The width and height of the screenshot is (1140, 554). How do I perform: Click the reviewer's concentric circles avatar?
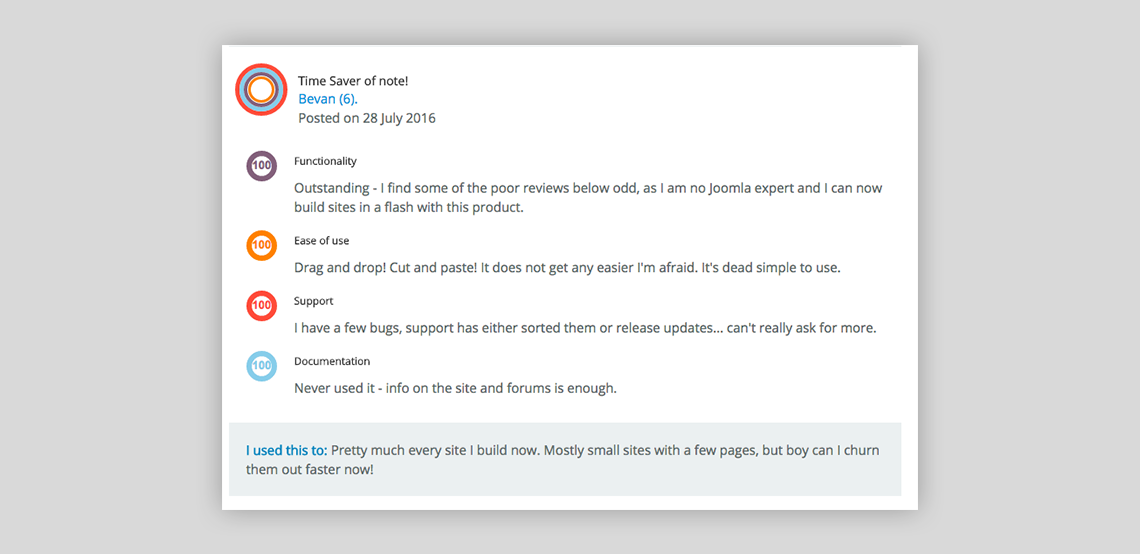coord(261,90)
